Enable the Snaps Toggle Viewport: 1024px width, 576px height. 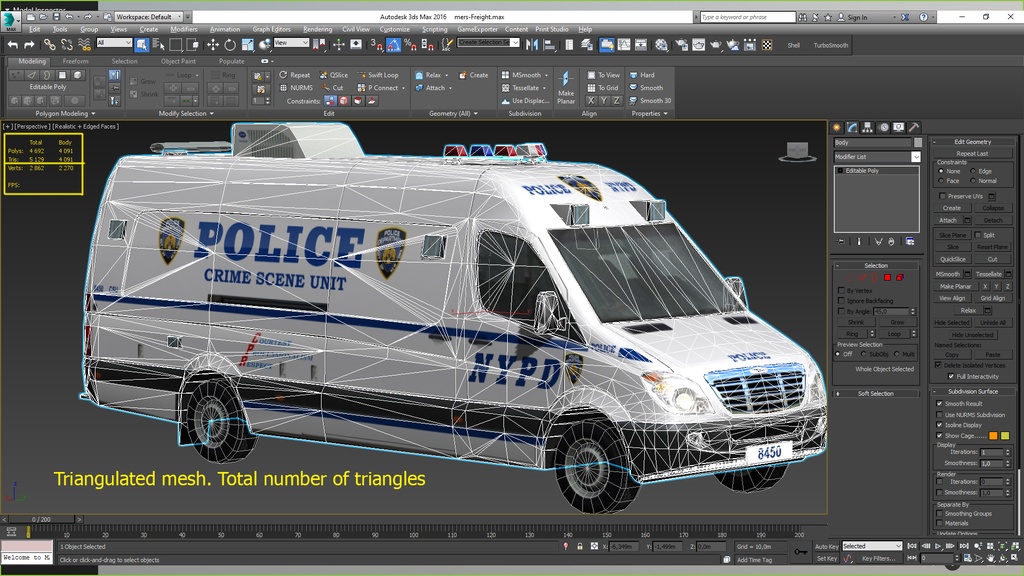[x=376, y=45]
